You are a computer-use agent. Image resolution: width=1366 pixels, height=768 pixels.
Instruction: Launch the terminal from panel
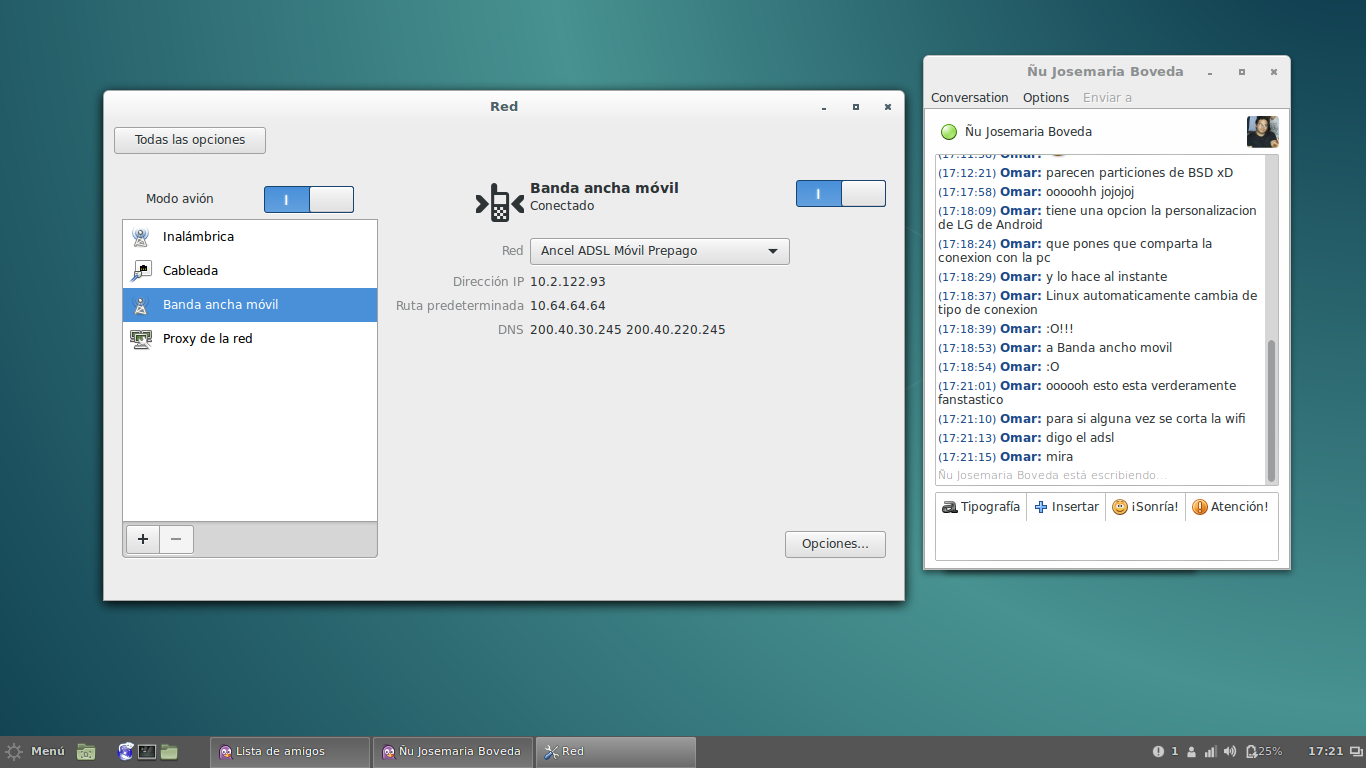coord(147,751)
